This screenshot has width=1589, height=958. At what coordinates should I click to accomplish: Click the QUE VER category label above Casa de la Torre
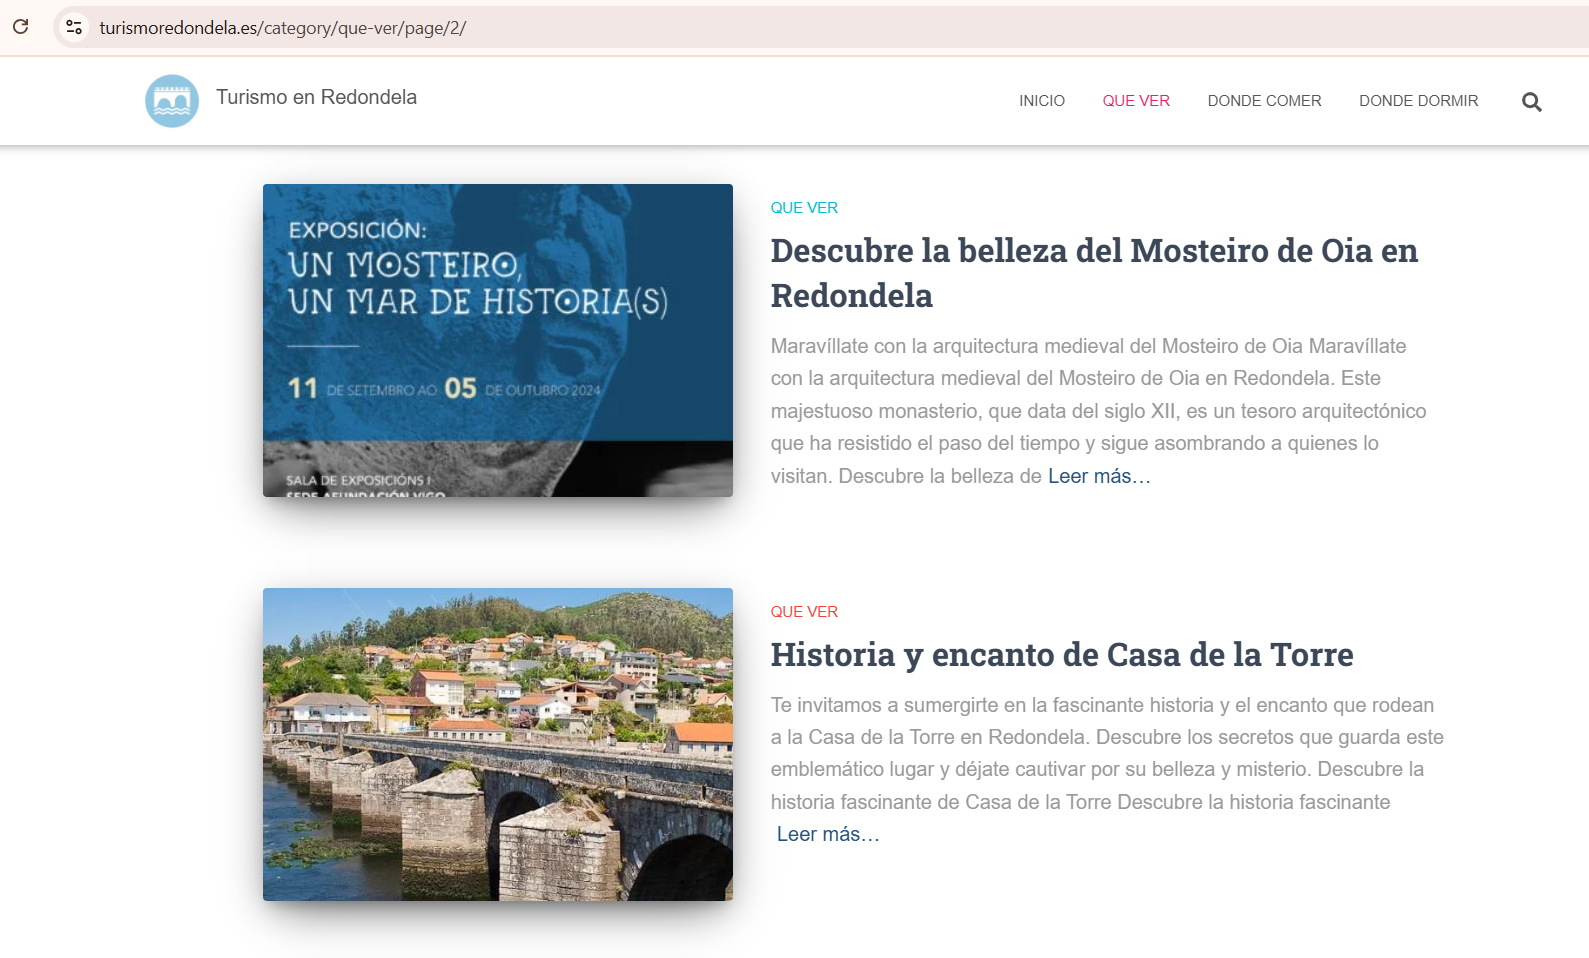point(804,612)
